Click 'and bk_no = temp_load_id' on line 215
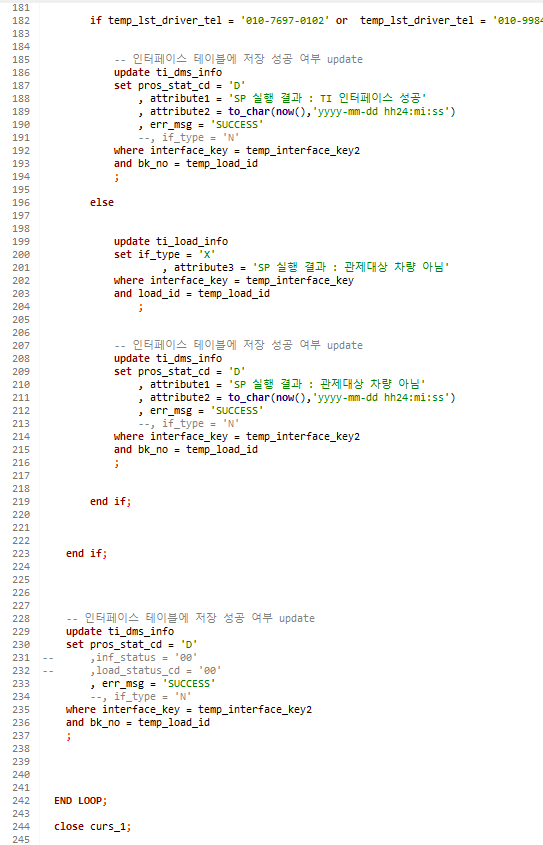The height and width of the screenshot is (845, 543). click(186, 449)
